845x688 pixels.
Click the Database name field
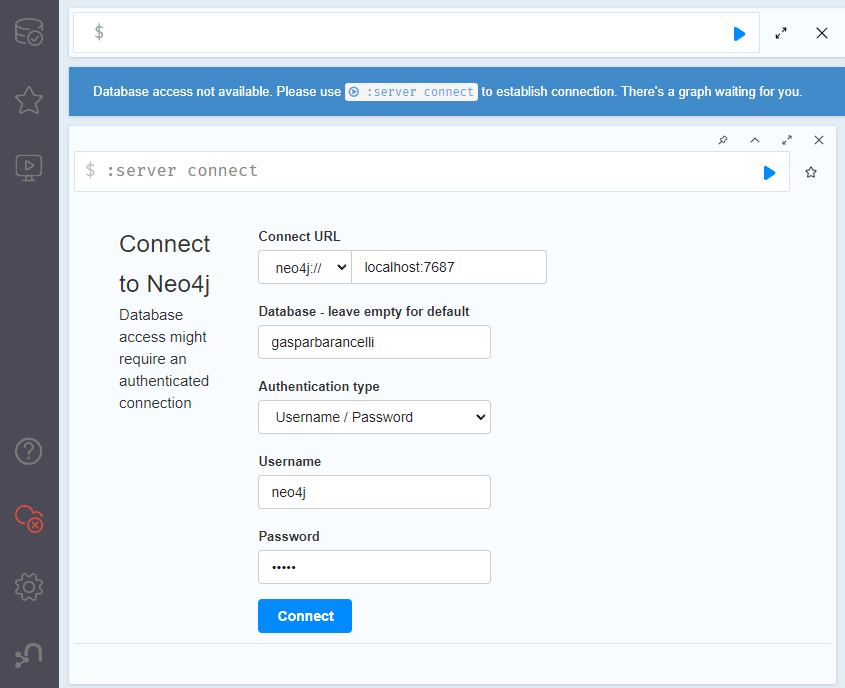click(375, 342)
